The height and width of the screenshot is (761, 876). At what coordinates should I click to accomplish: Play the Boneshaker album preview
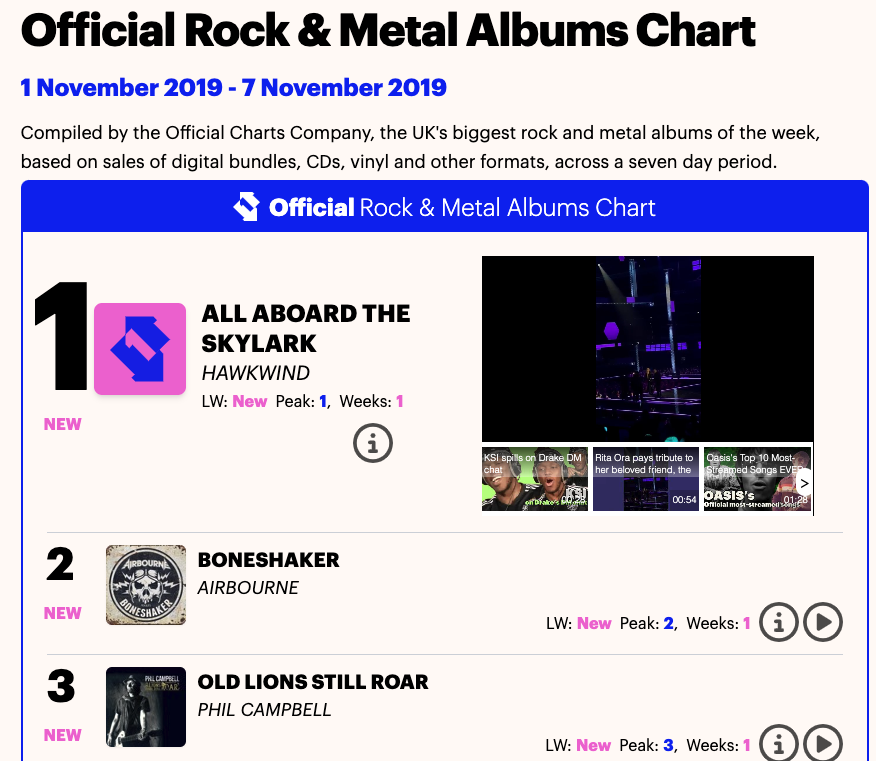(x=824, y=622)
